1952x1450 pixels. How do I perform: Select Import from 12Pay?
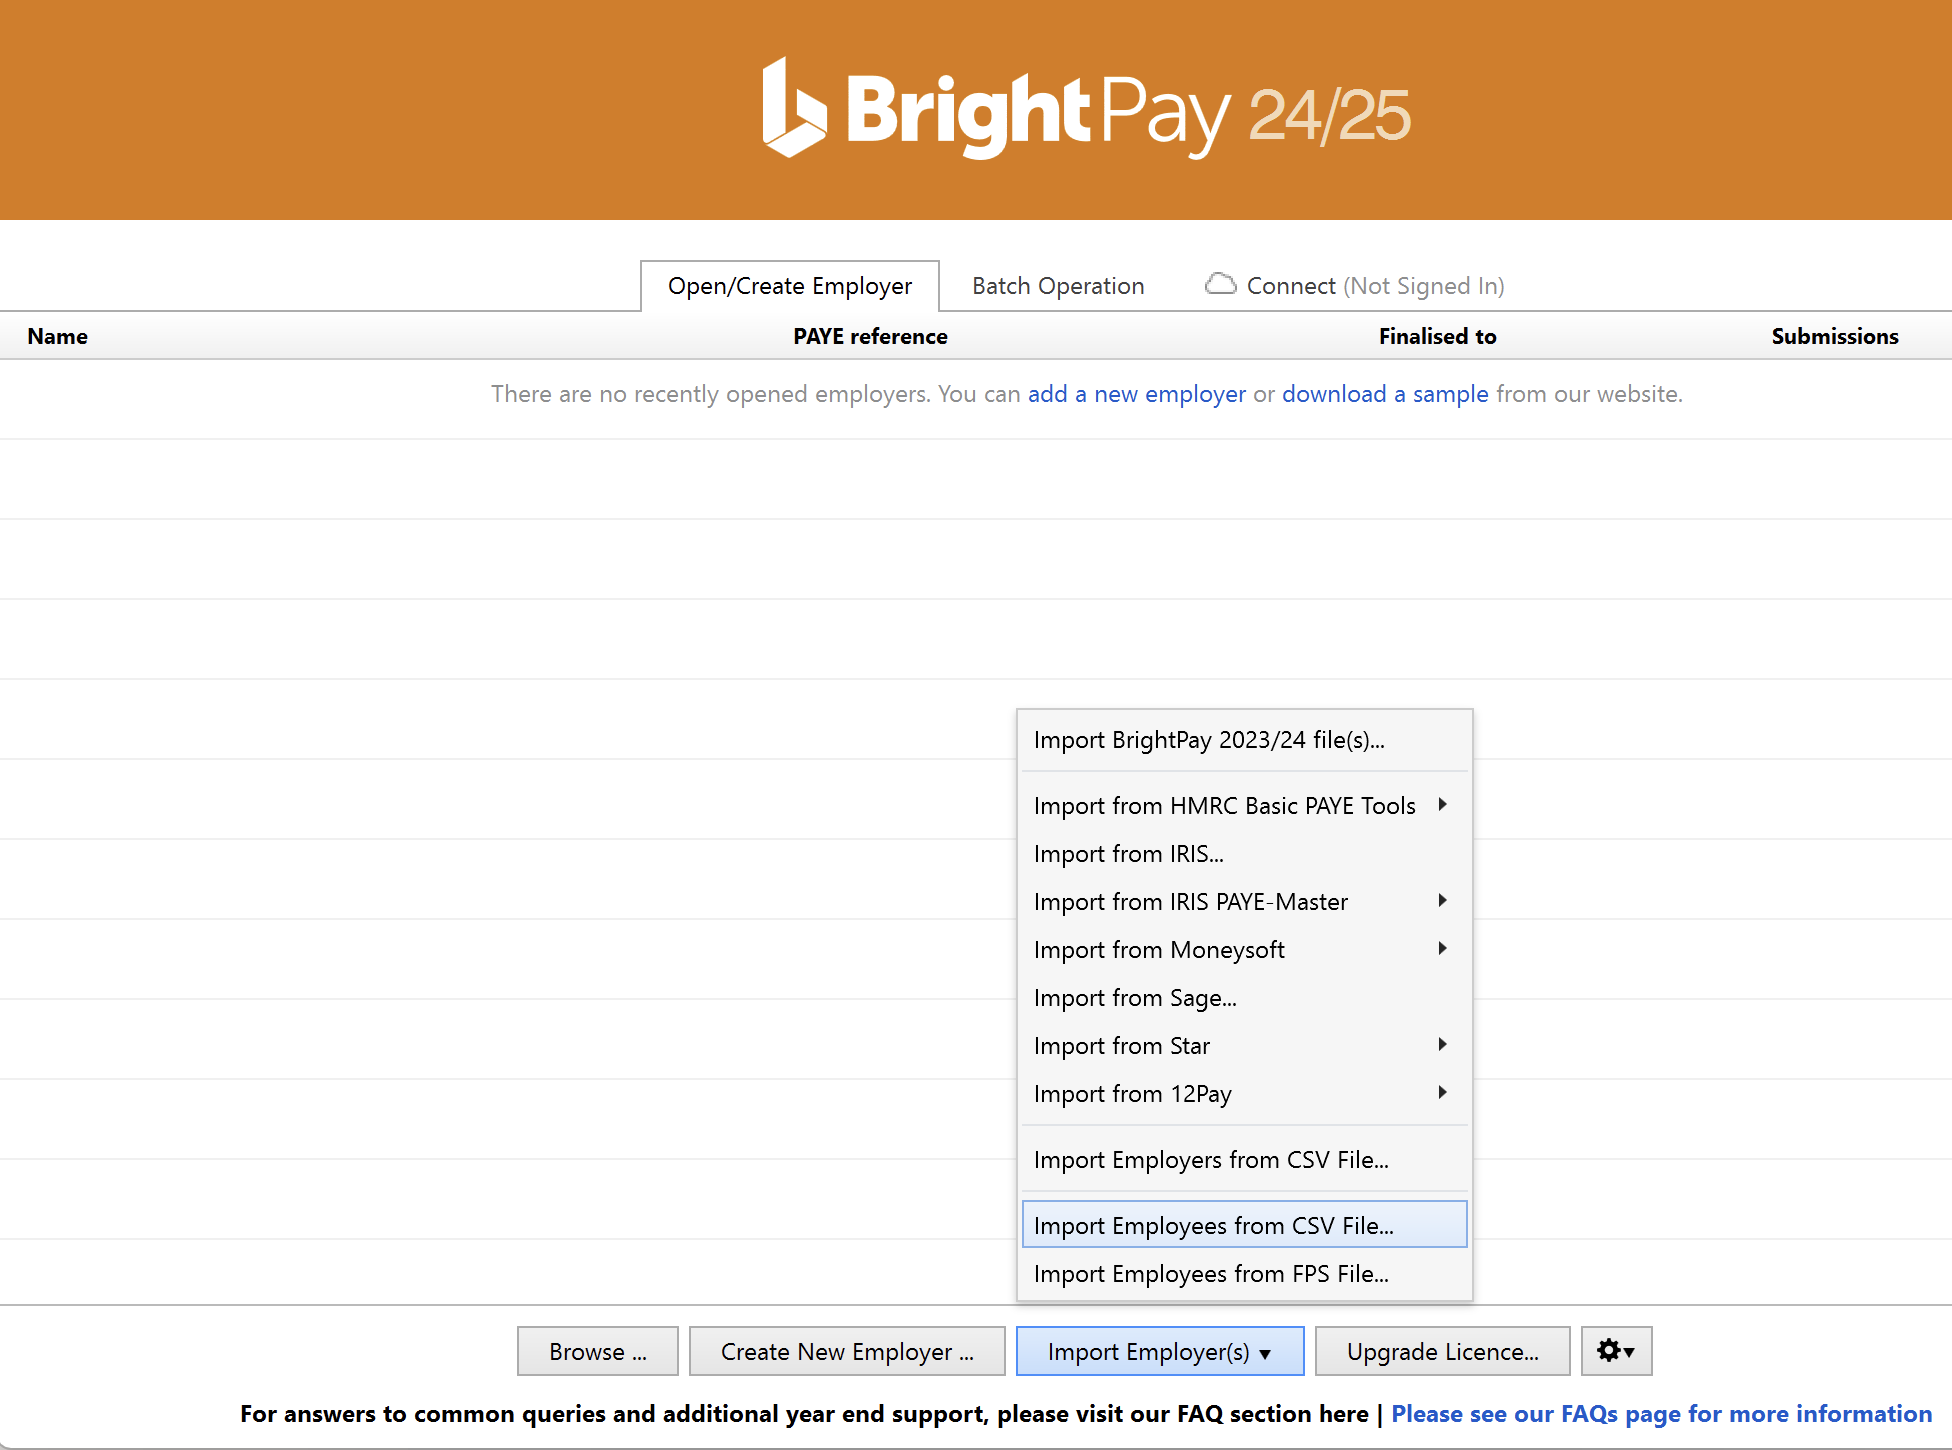pyautogui.click(x=1244, y=1094)
